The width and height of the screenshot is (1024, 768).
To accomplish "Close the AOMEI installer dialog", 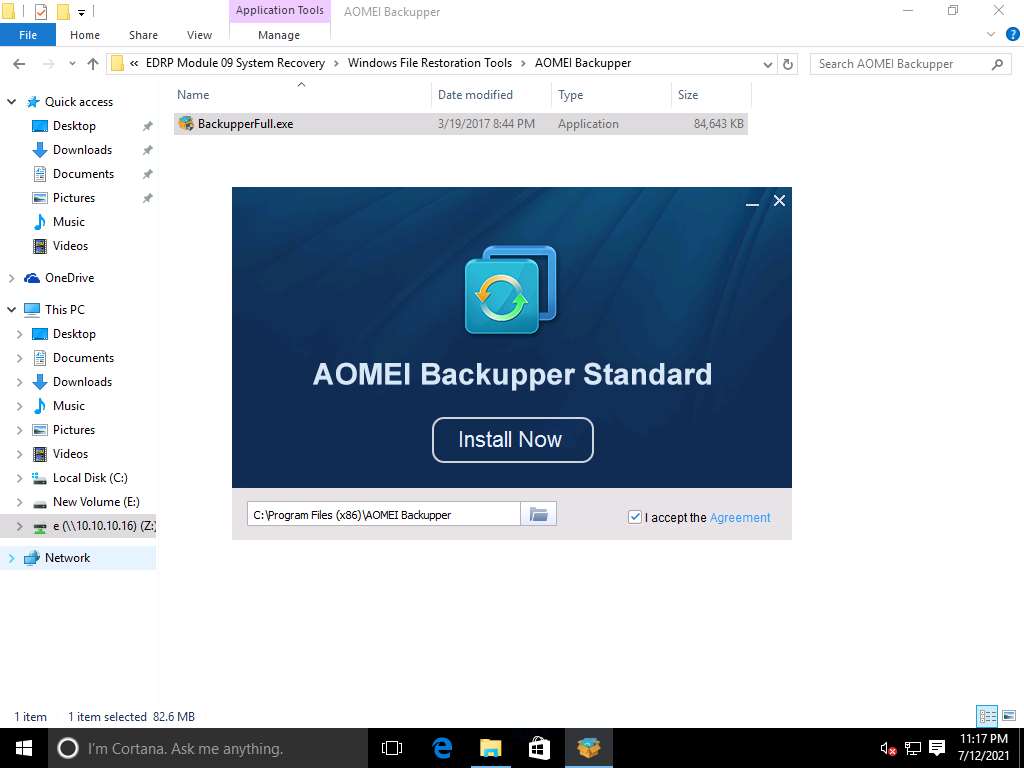I will 779,200.
